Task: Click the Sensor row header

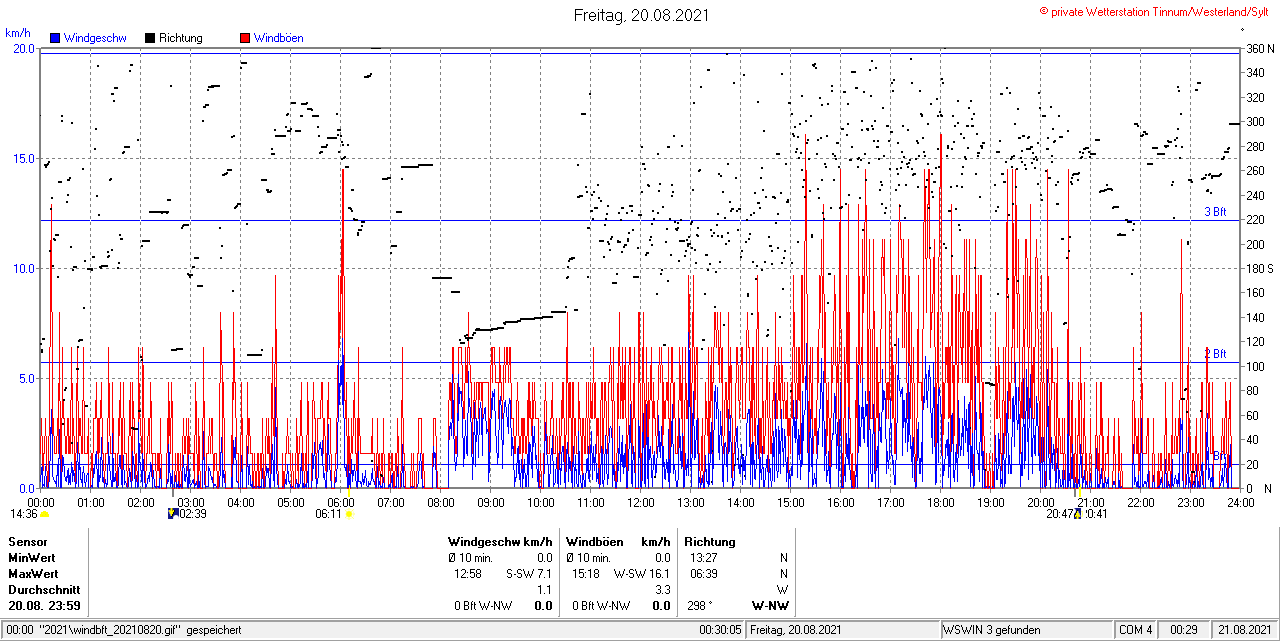Action: tap(27, 541)
